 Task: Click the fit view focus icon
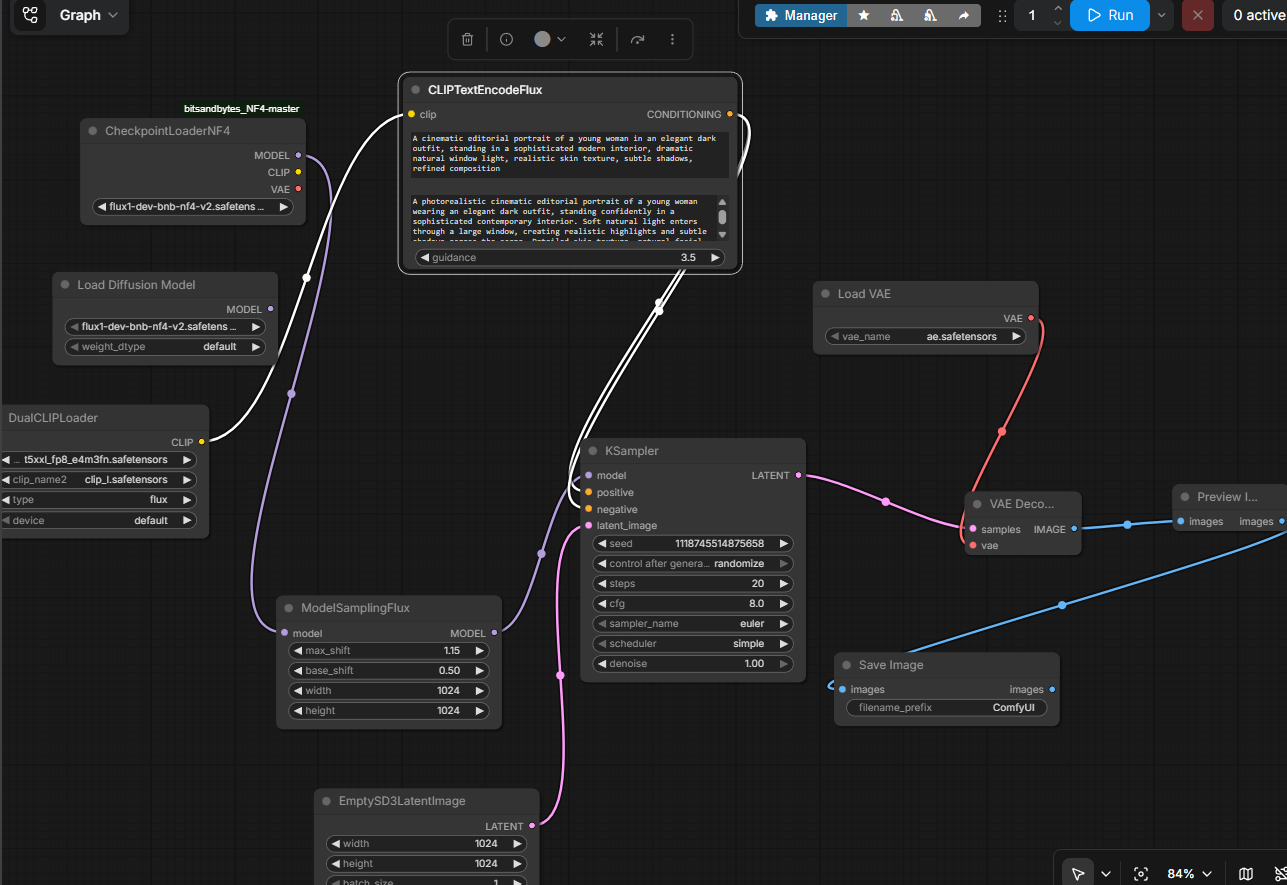coord(1141,874)
